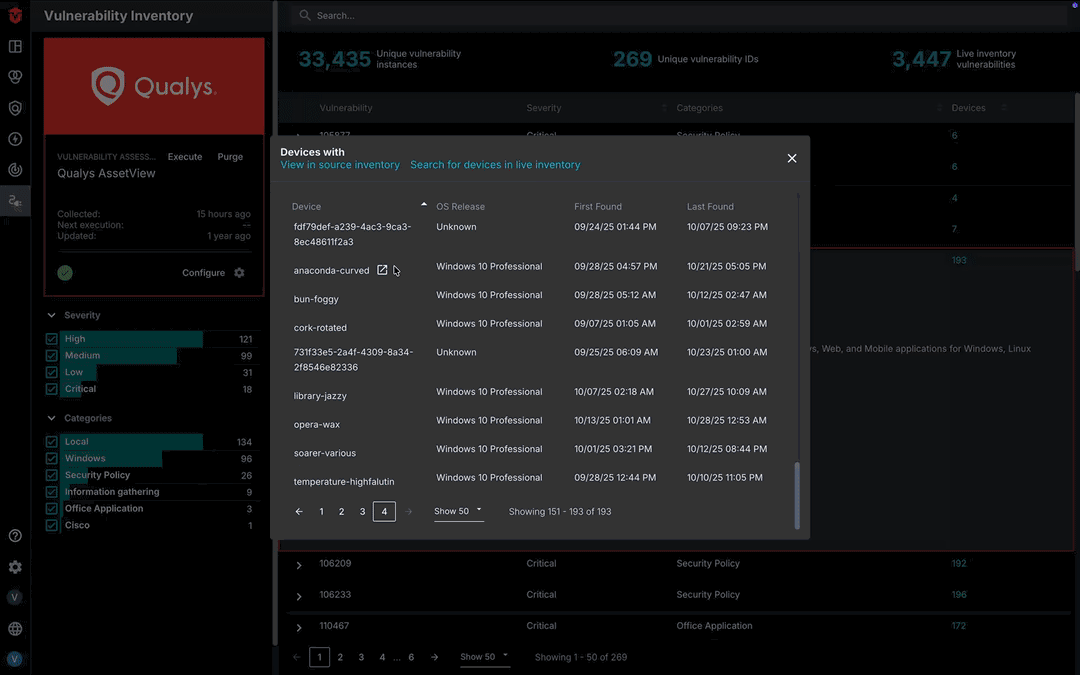
Task: Click the globe icon near sidebar bottom
Action: click(15, 628)
